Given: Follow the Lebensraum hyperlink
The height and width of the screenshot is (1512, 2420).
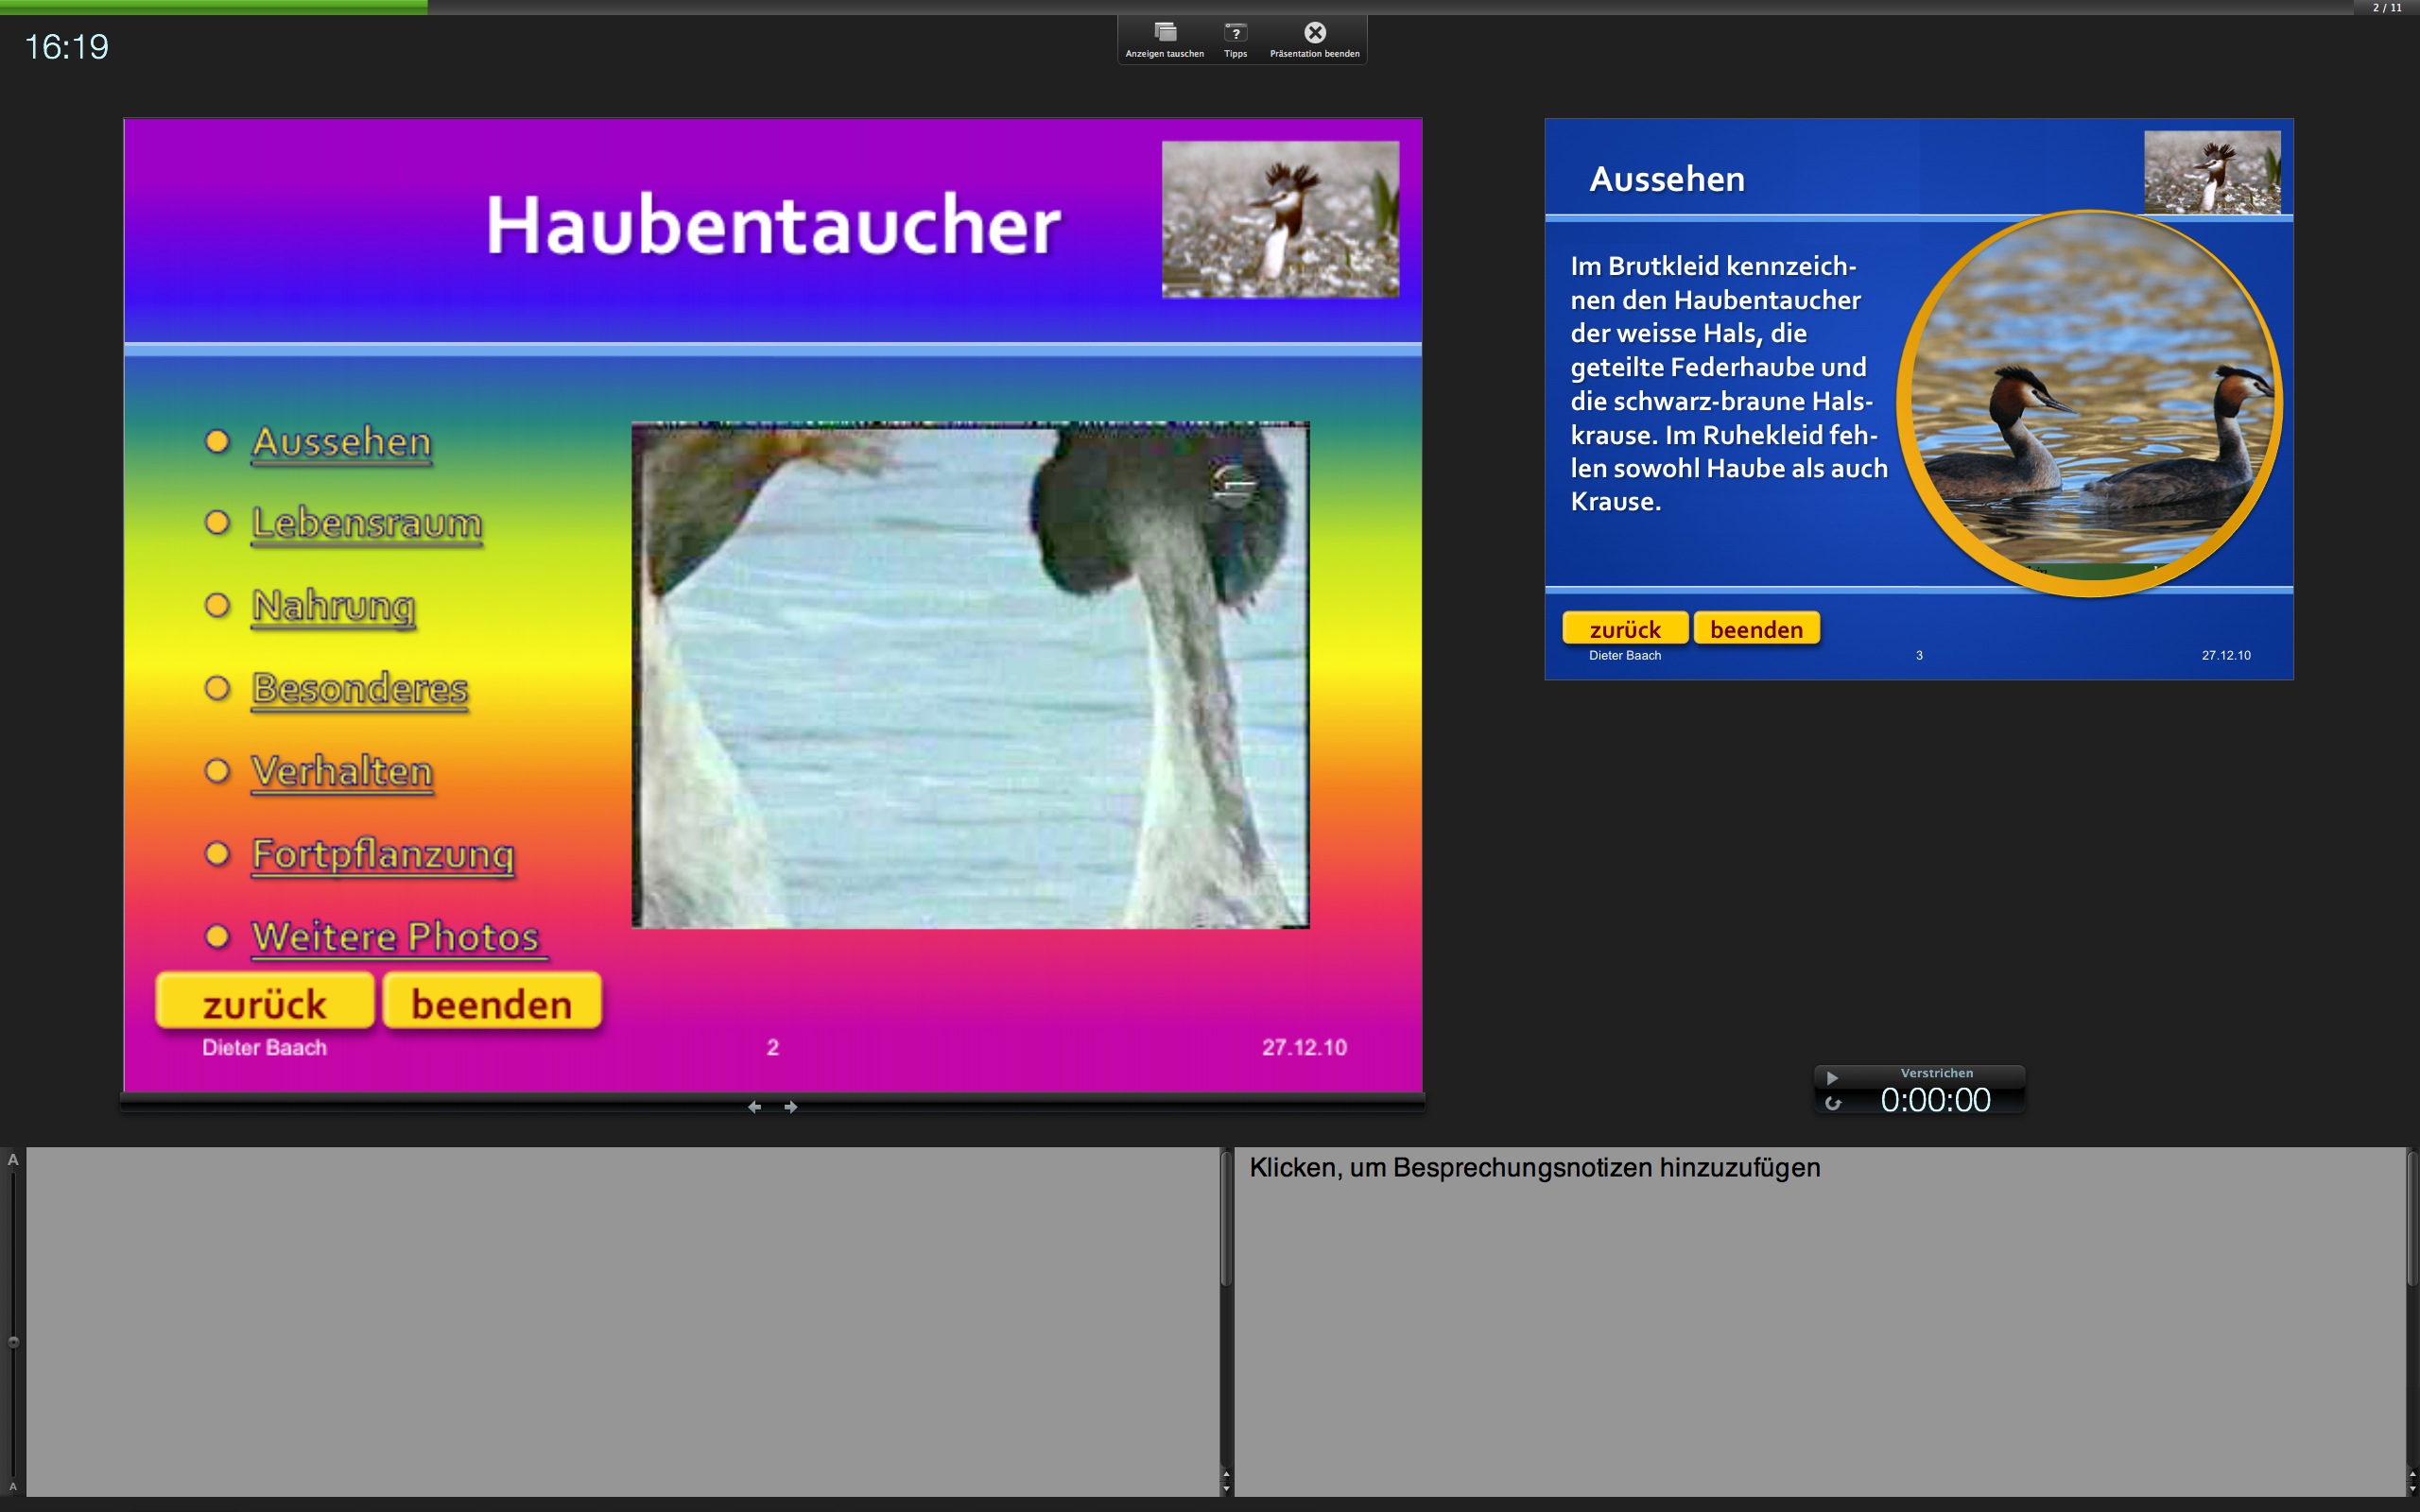Looking at the screenshot, I should [366, 524].
